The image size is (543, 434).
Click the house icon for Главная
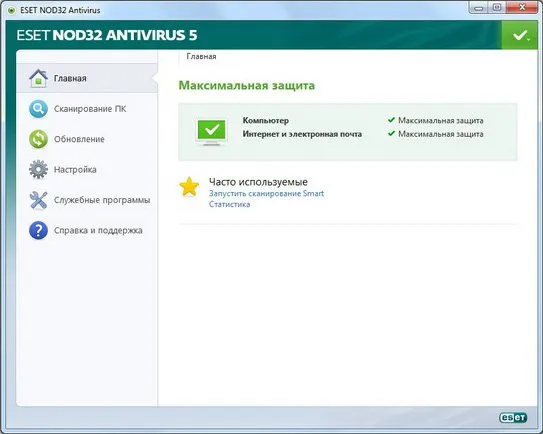click(38, 78)
